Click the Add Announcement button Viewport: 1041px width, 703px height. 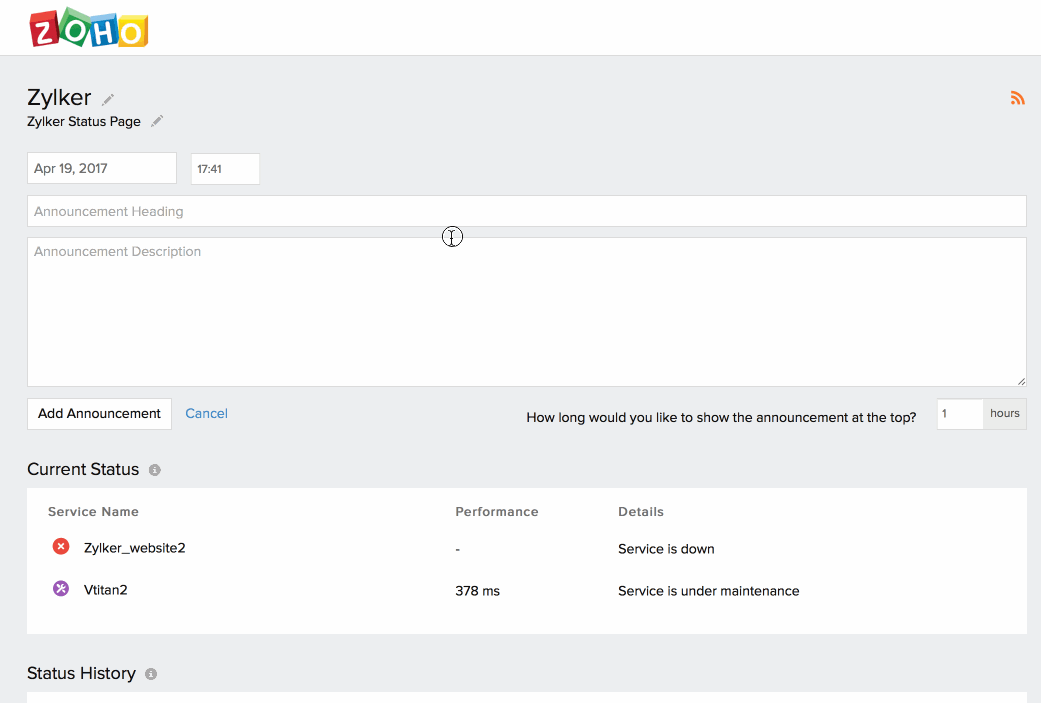coord(99,413)
